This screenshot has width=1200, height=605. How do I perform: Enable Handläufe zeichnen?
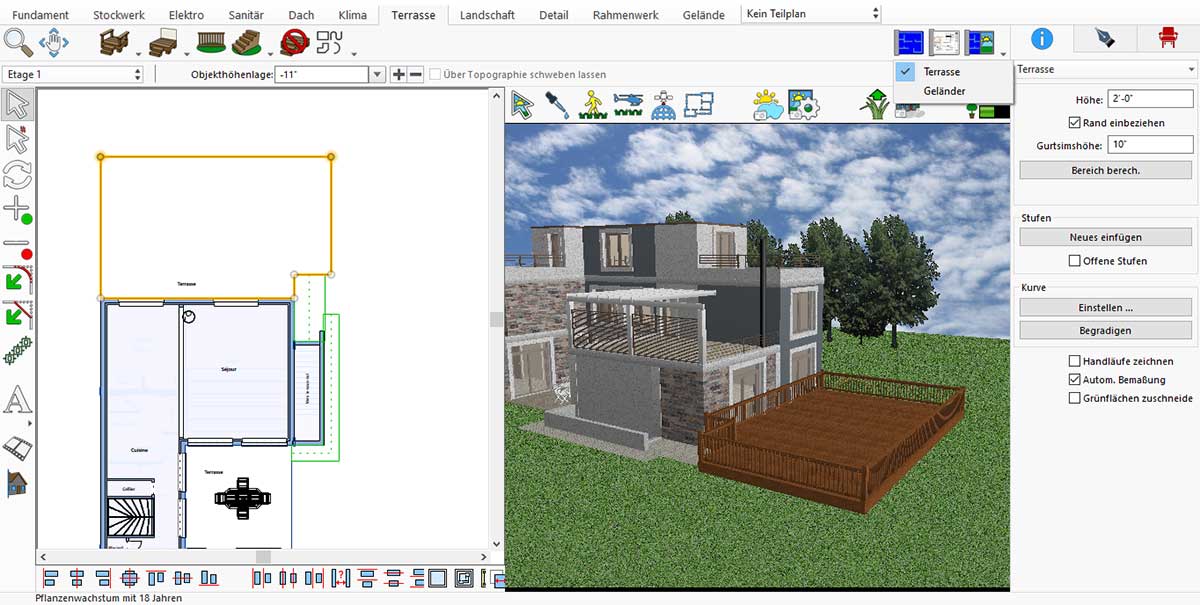pos(1077,361)
